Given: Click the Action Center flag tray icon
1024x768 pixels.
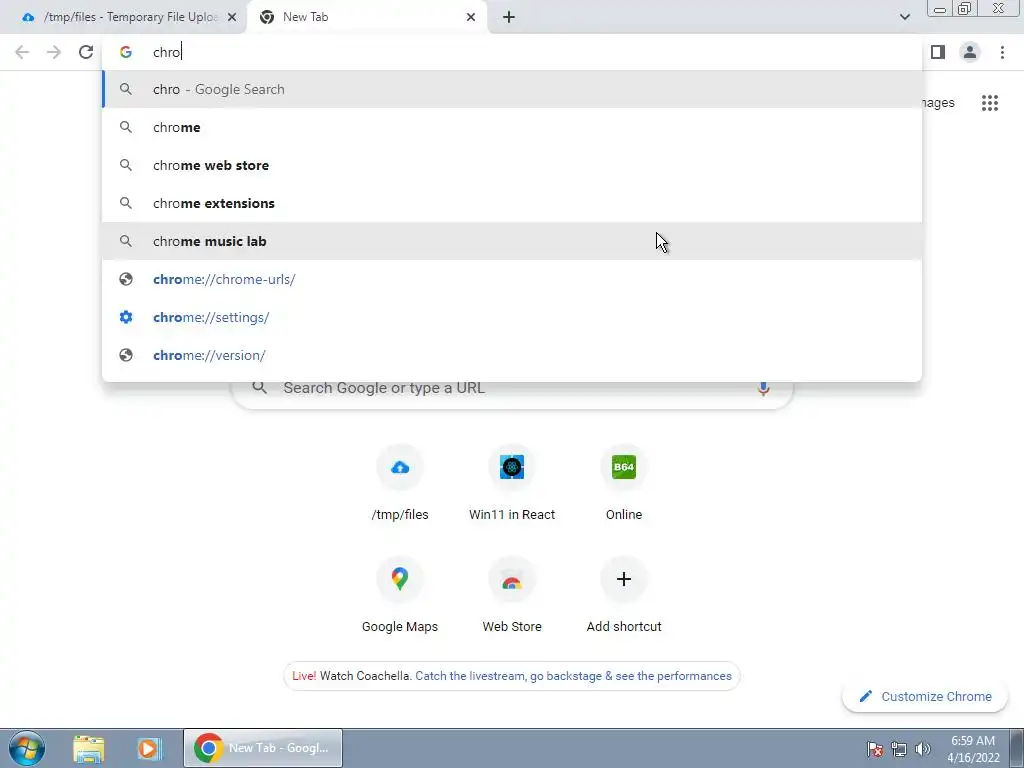Looking at the screenshot, I should pos(875,749).
